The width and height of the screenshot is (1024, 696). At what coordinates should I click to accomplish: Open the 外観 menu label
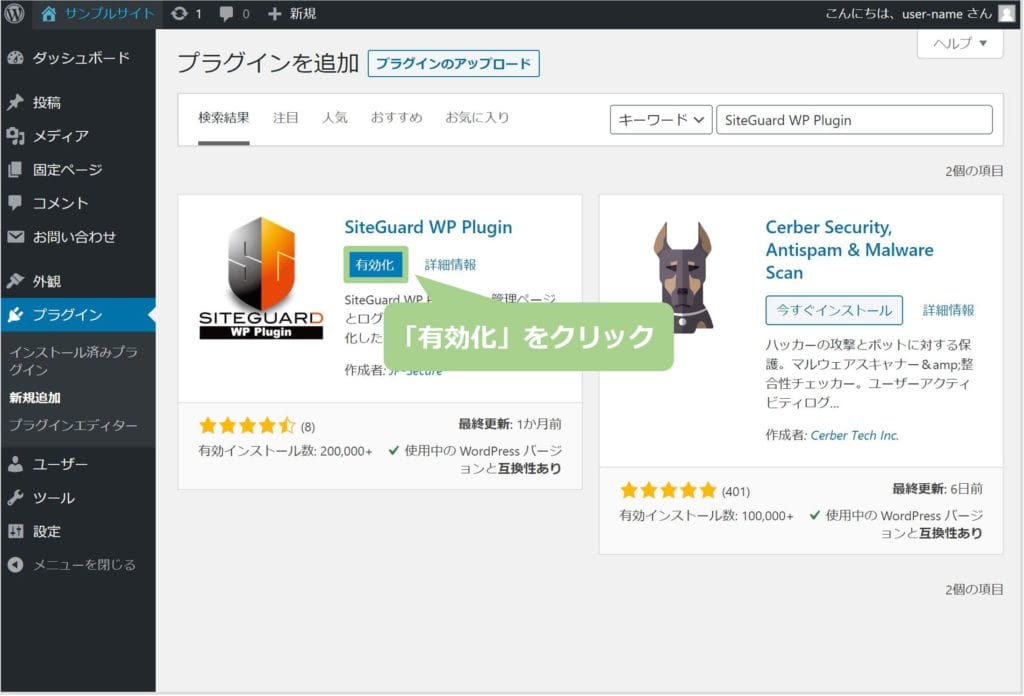47,281
